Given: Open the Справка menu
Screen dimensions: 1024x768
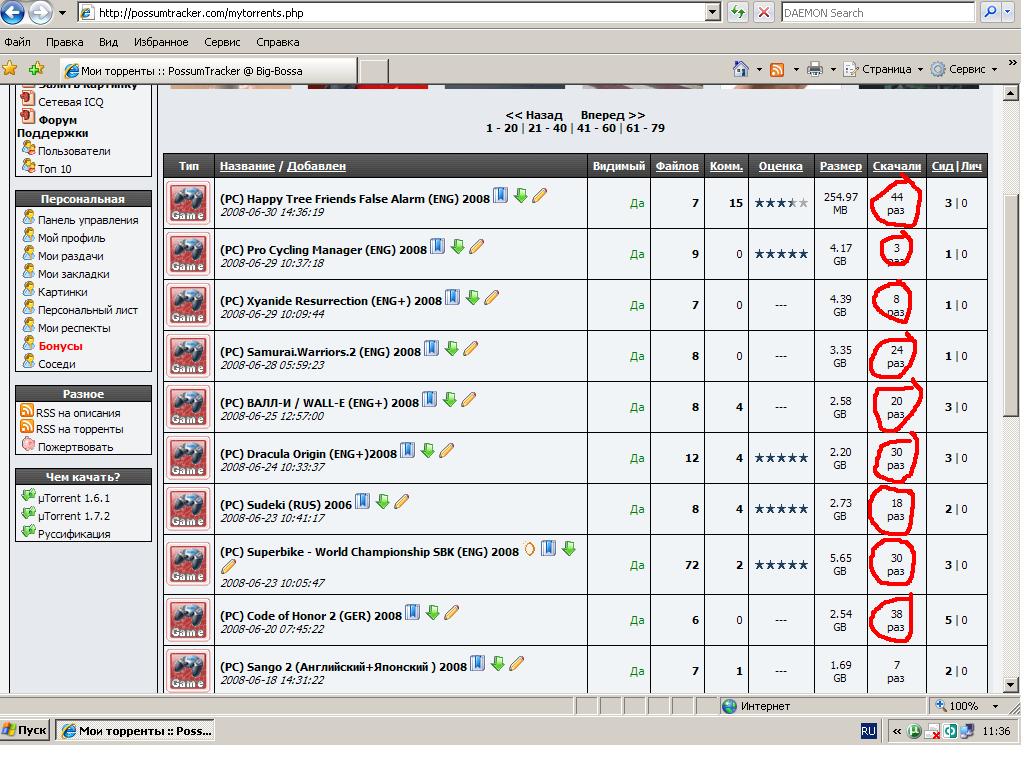Looking at the screenshot, I should click(x=278, y=42).
